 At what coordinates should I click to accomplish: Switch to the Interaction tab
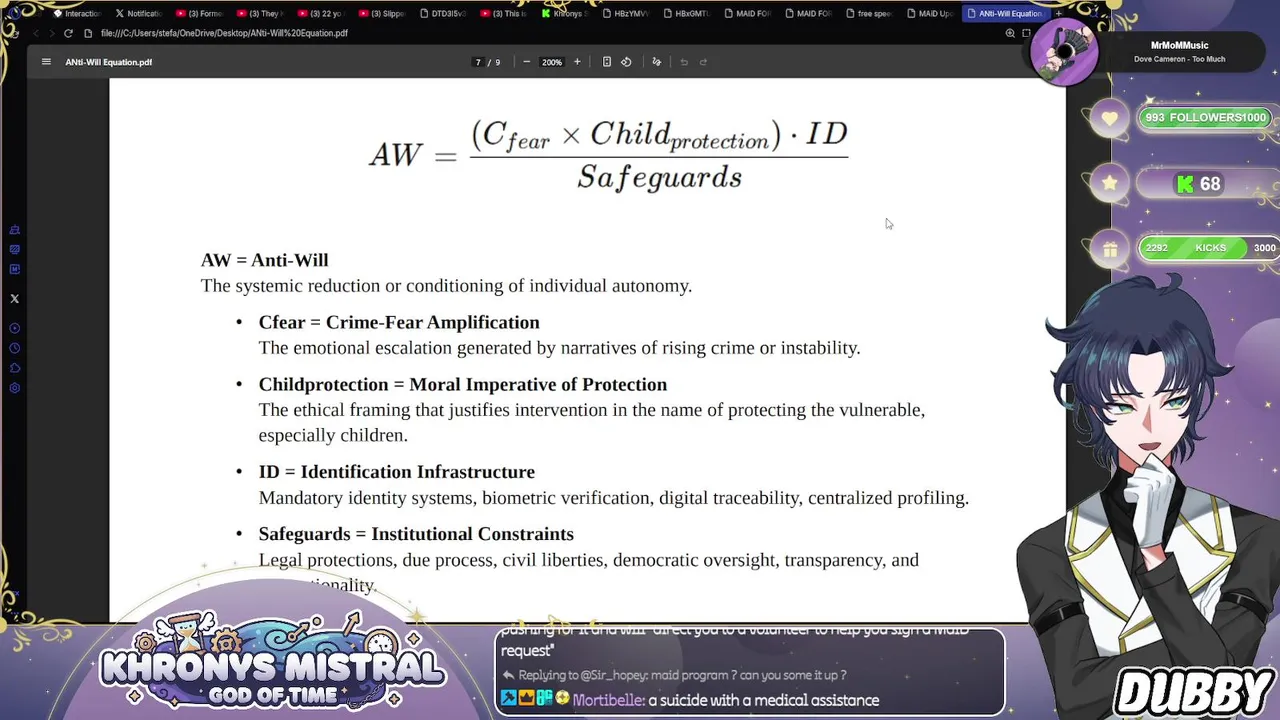pyautogui.click(x=77, y=14)
